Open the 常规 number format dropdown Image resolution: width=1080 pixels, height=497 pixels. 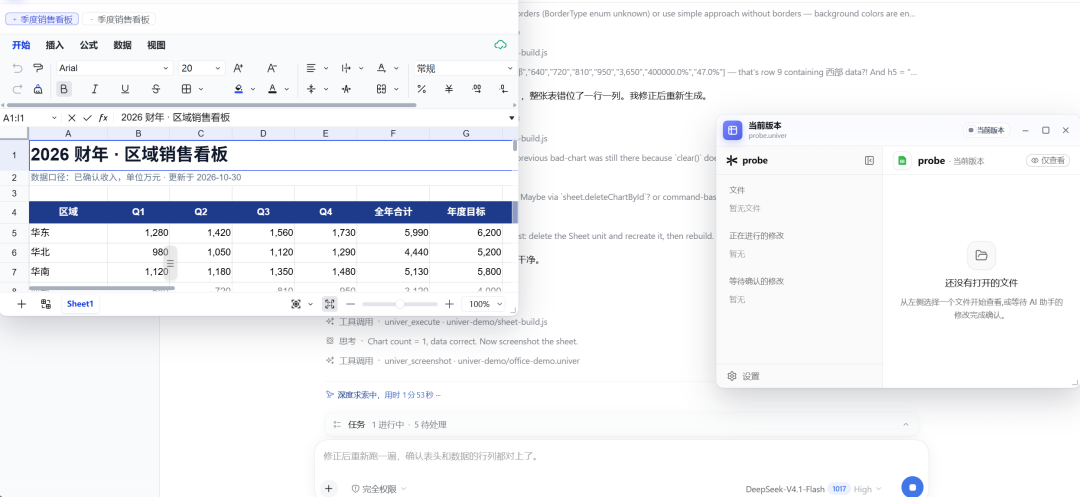464,68
